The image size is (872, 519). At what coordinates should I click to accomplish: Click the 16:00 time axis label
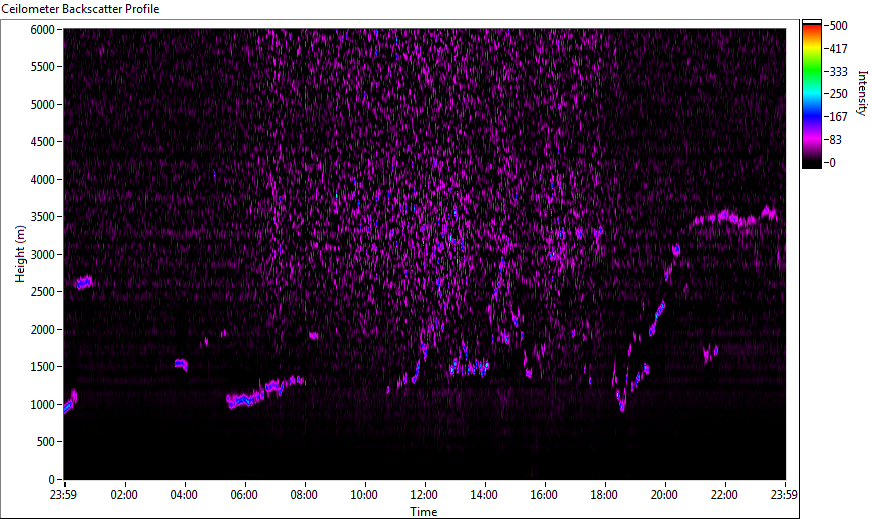[544, 495]
